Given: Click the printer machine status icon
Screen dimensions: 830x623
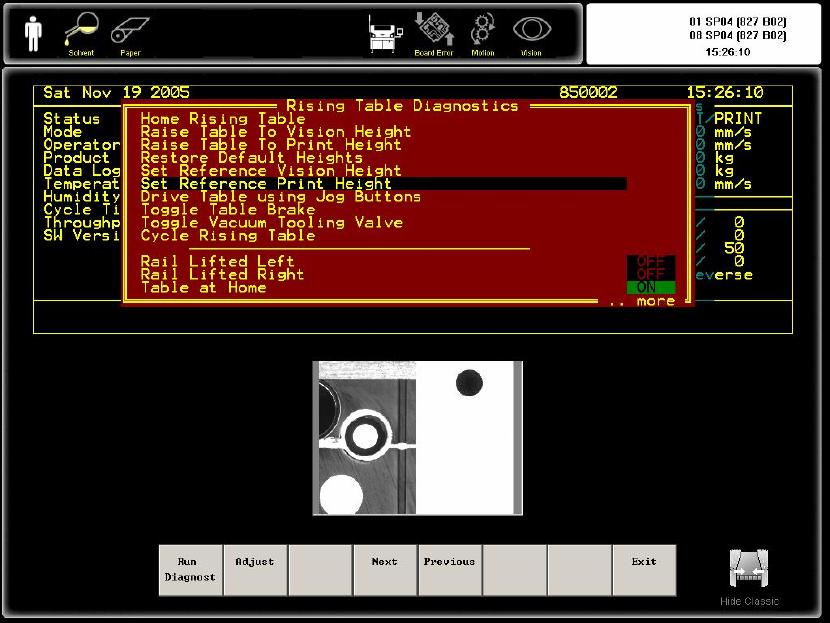Looking at the screenshot, I should coord(385,34).
